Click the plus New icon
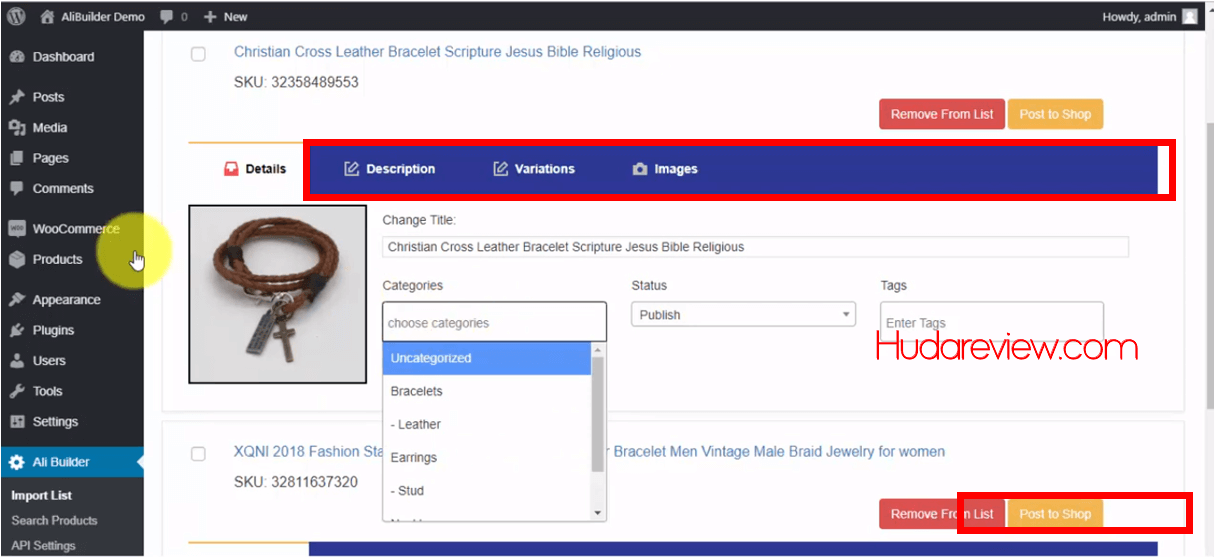This screenshot has height=557, width=1215. pyautogui.click(x=209, y=17)
